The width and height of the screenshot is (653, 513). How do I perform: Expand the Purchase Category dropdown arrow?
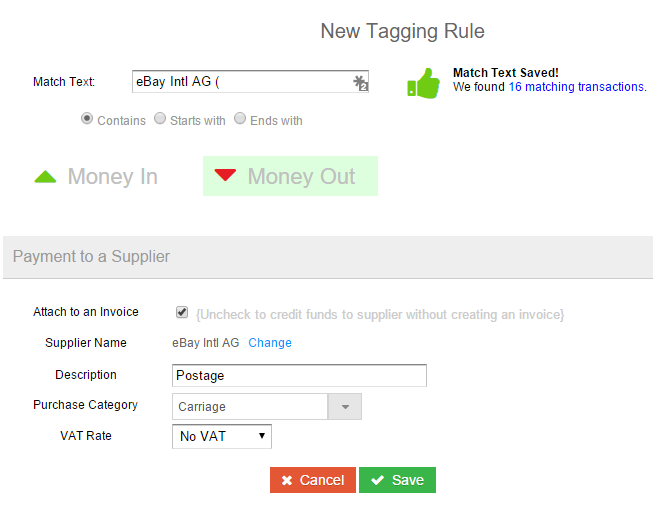[345, 406]
